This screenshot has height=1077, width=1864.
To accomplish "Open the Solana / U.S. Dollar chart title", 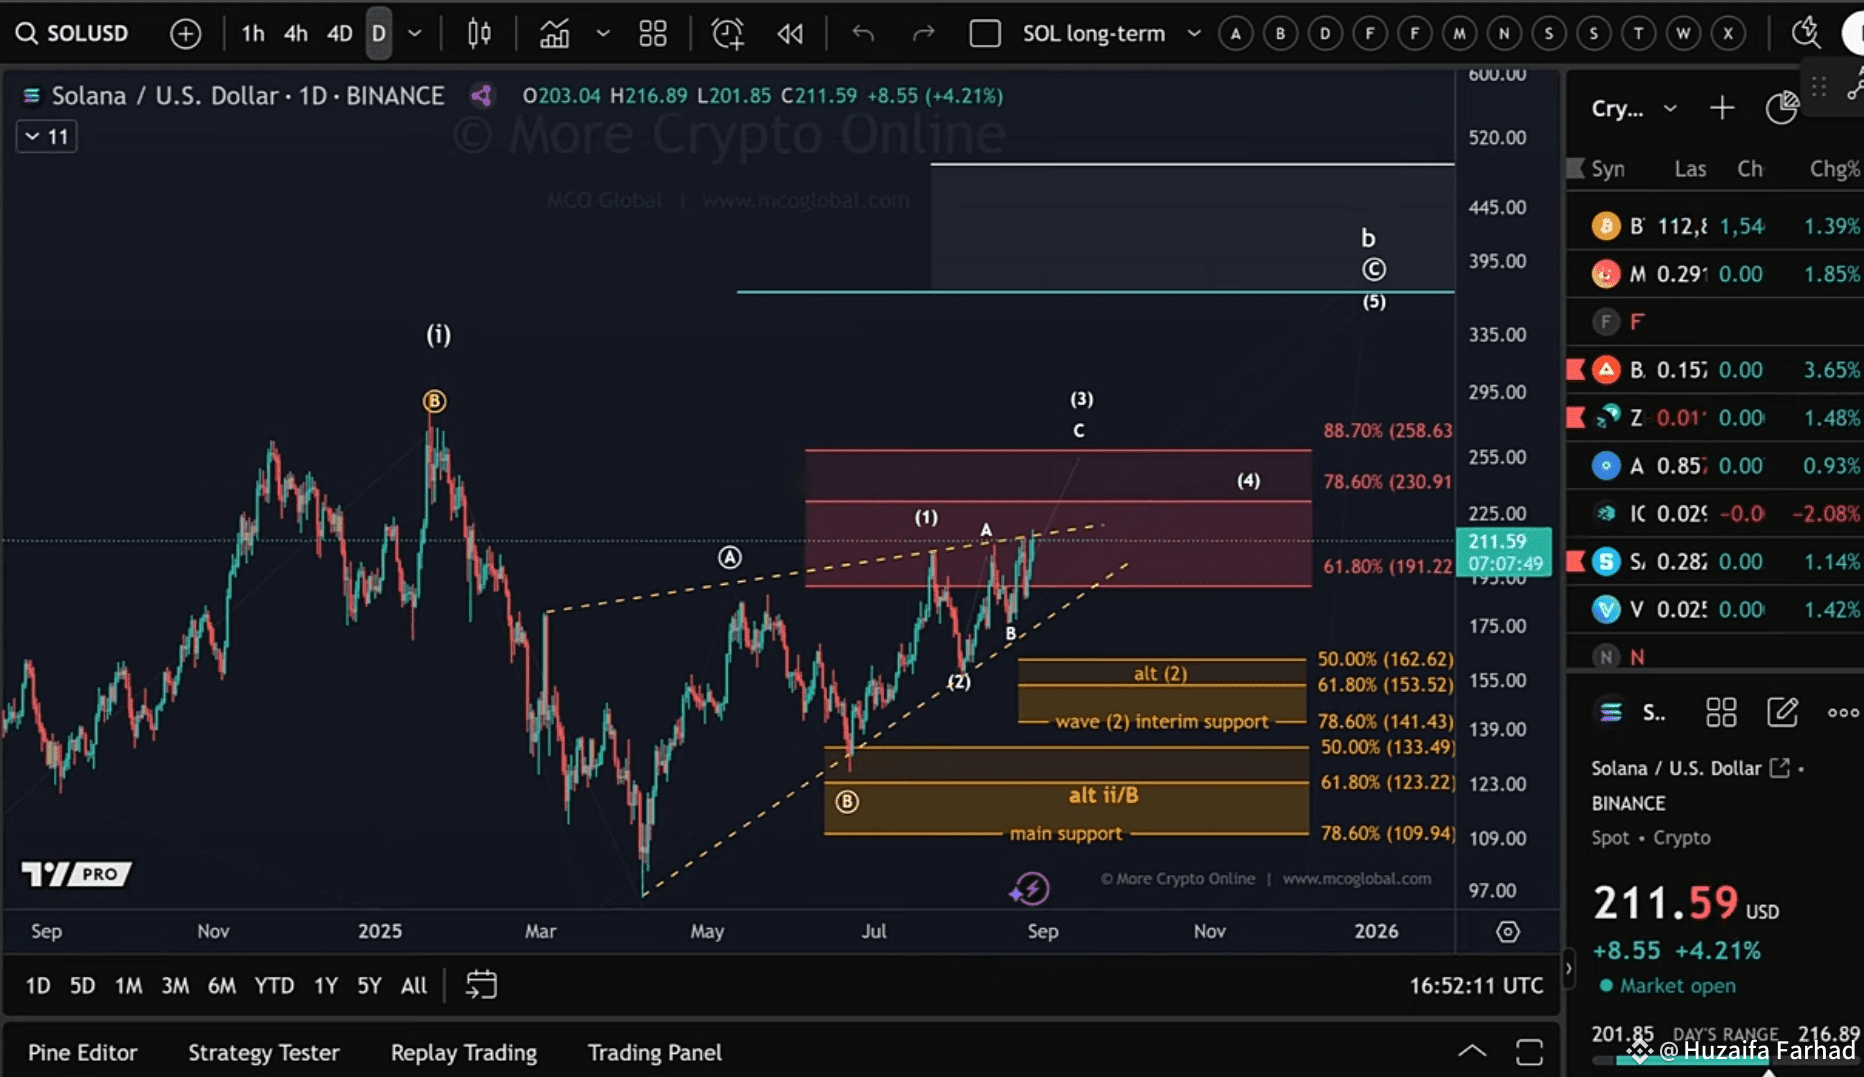I will point(247,95).
